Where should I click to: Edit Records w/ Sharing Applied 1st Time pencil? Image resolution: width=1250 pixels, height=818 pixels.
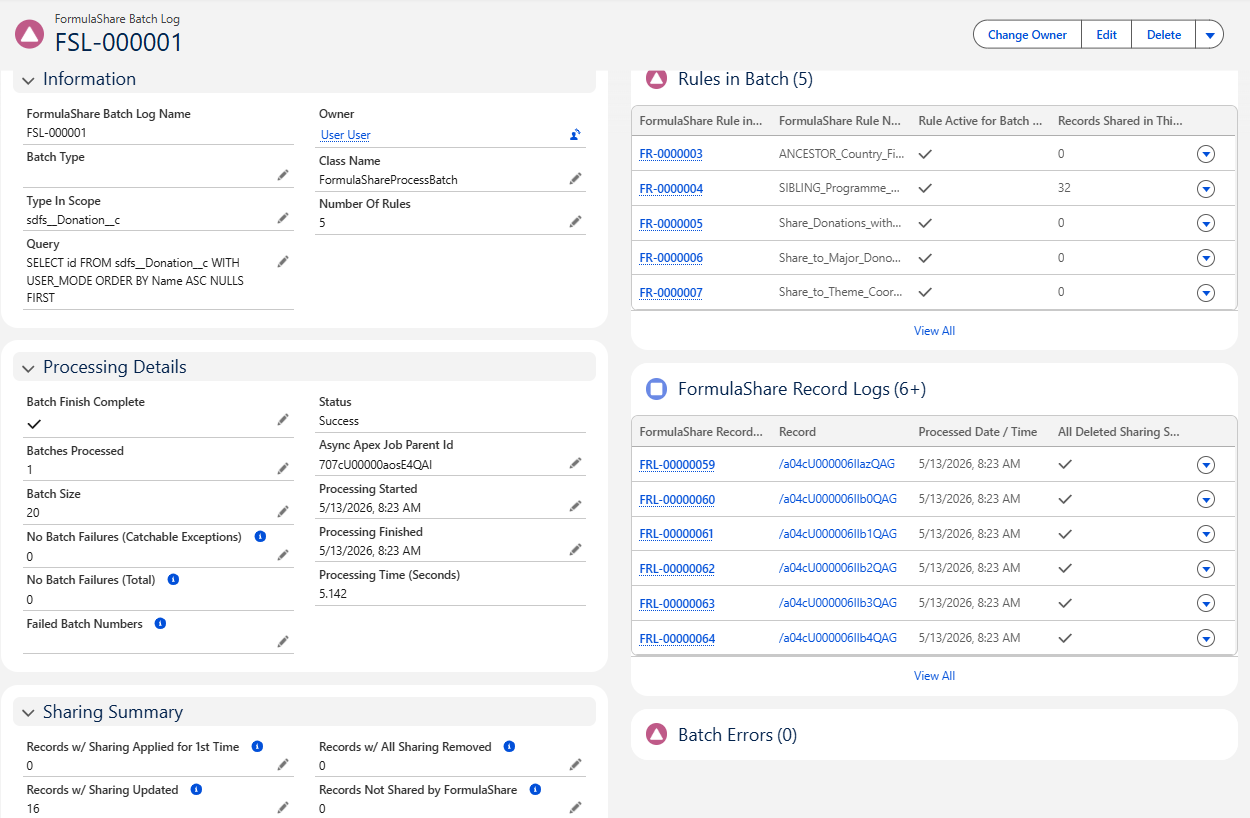tap(283, 764)
